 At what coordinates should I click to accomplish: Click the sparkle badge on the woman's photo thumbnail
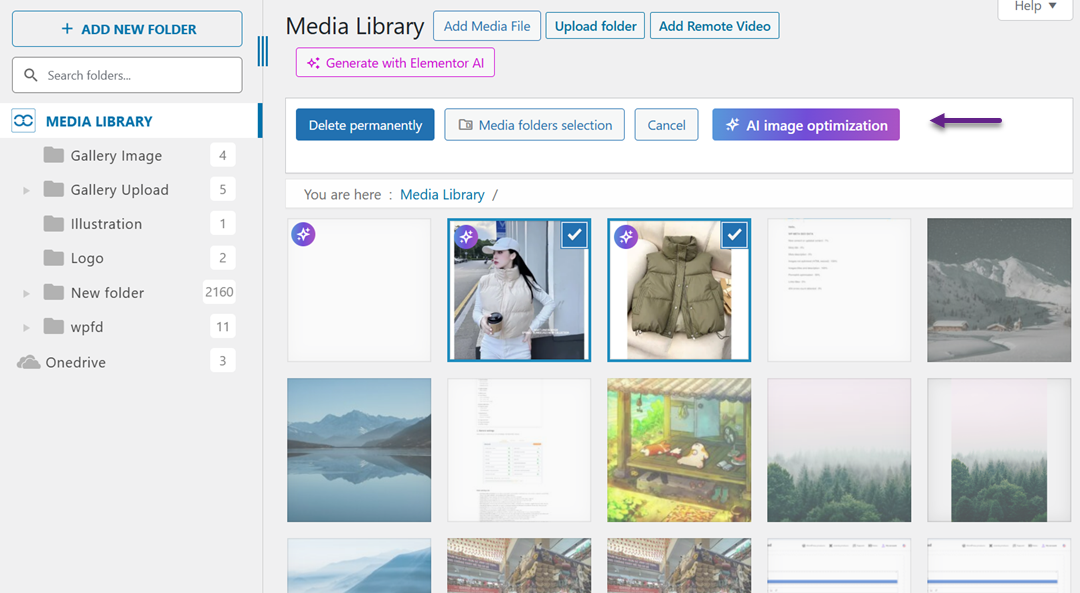(x=465, y=236)
